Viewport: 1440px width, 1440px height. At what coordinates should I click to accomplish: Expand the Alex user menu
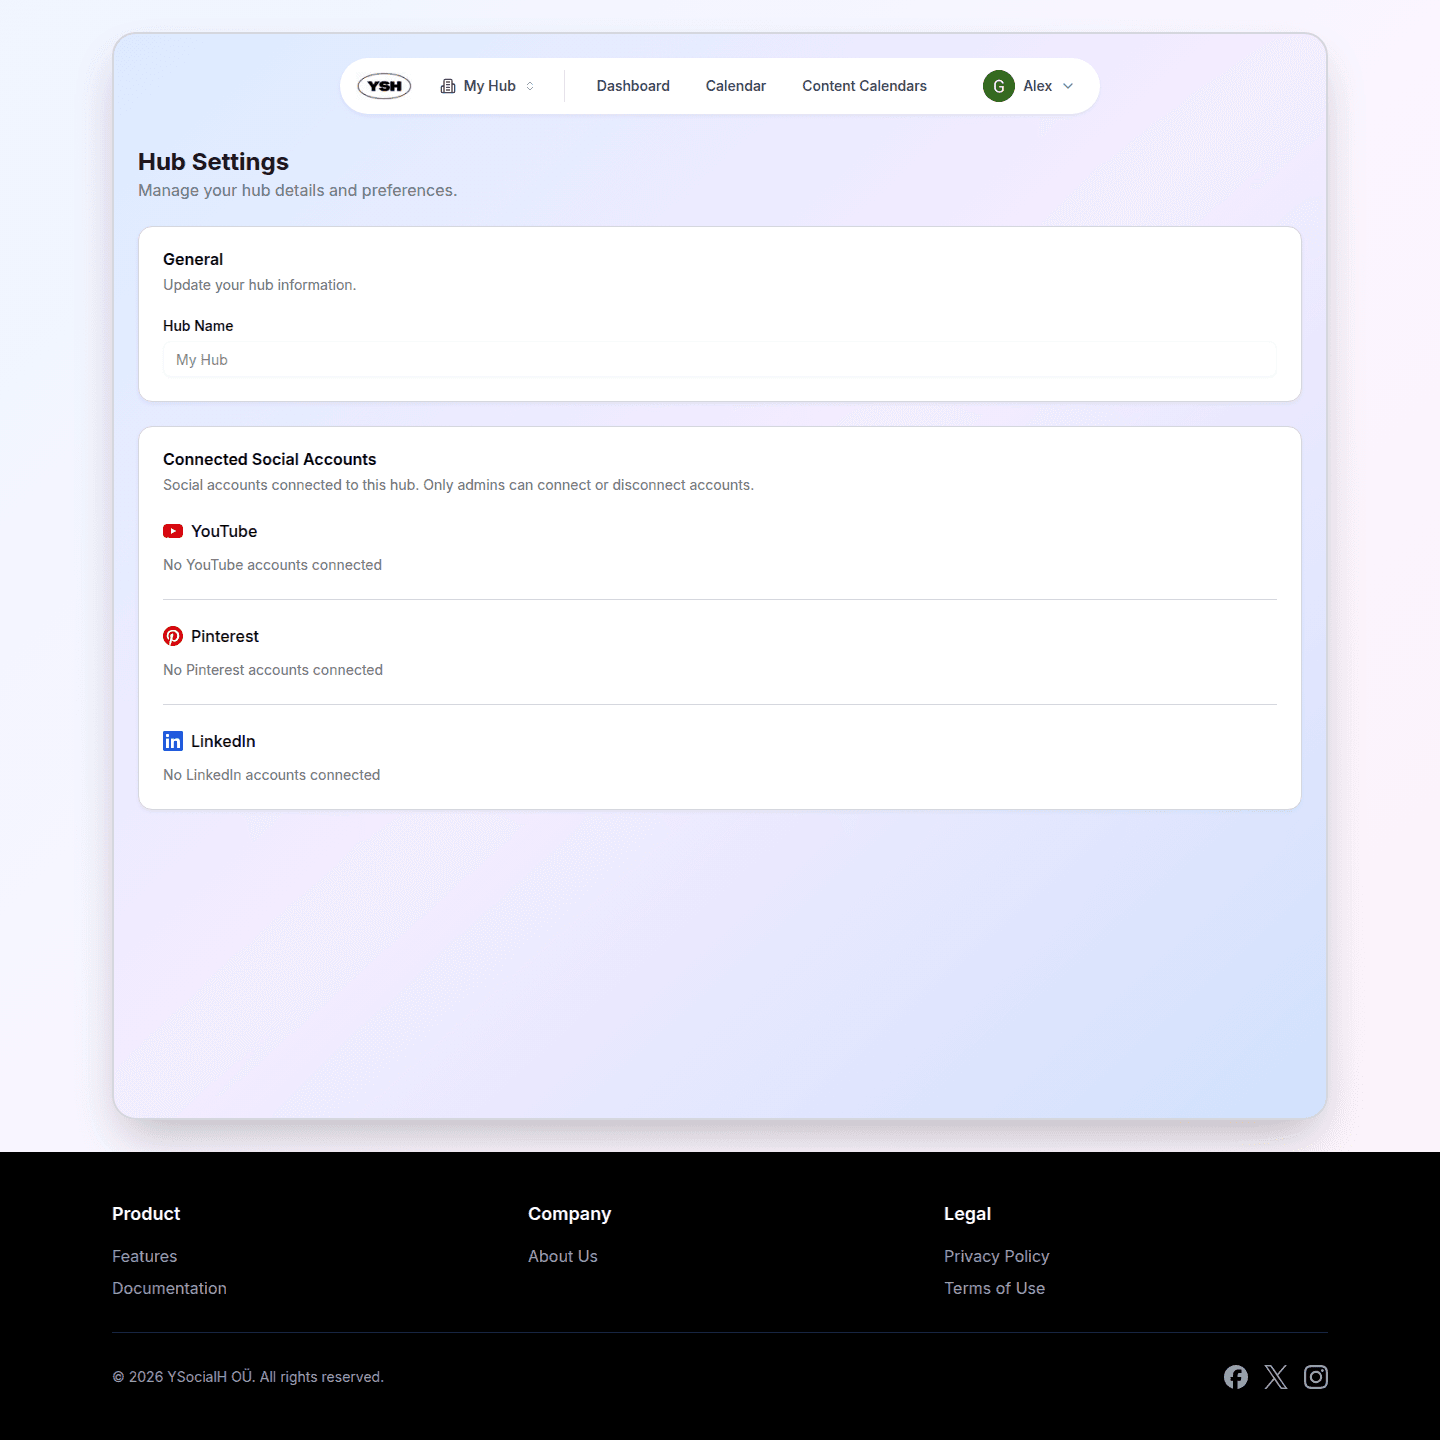coord(1029,86)
